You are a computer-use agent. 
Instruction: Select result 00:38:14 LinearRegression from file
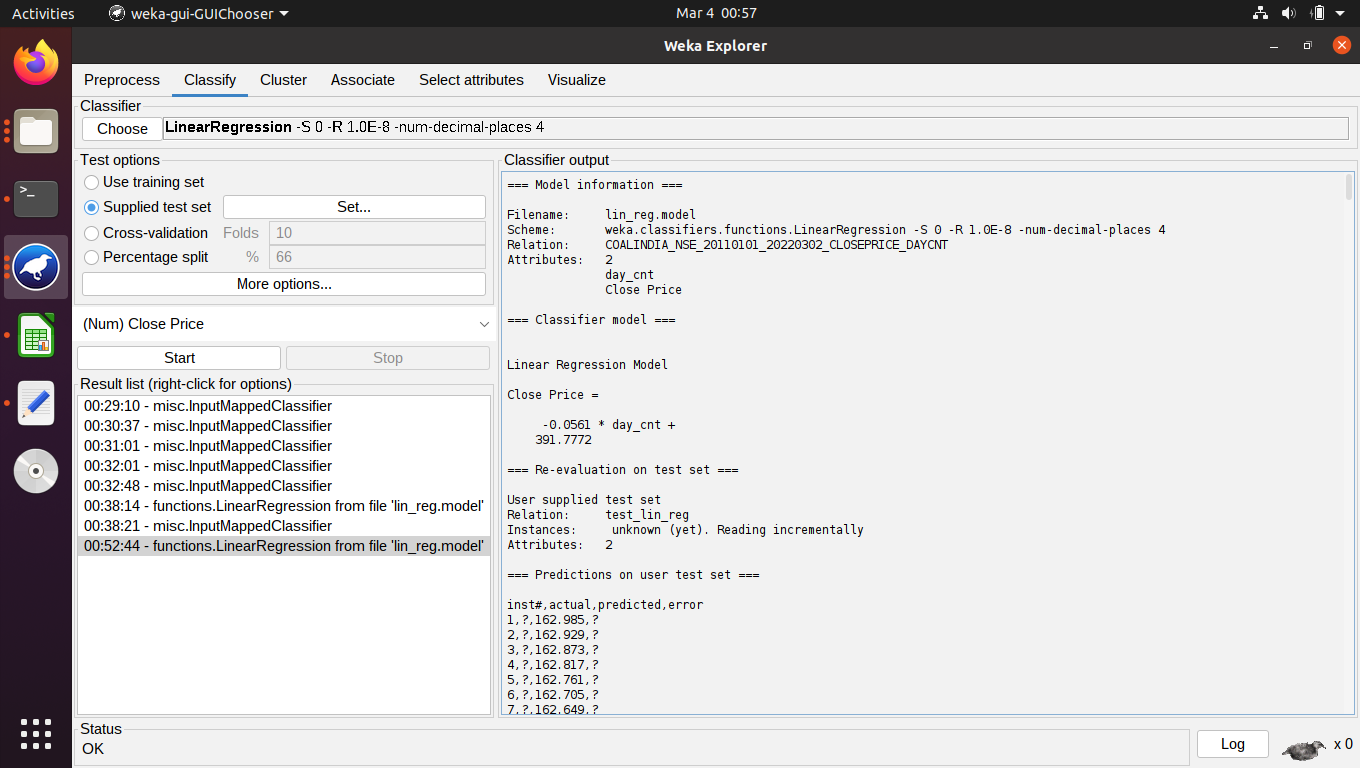click(284, 506)
